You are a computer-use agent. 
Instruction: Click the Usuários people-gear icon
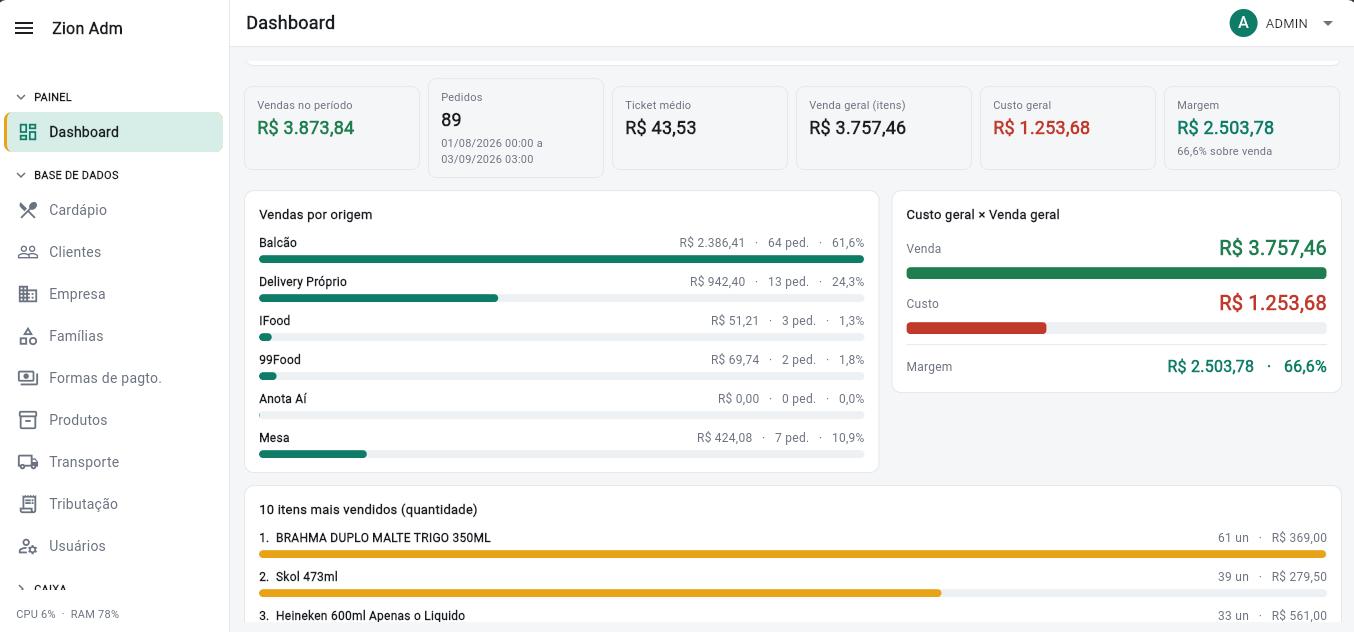28,546
